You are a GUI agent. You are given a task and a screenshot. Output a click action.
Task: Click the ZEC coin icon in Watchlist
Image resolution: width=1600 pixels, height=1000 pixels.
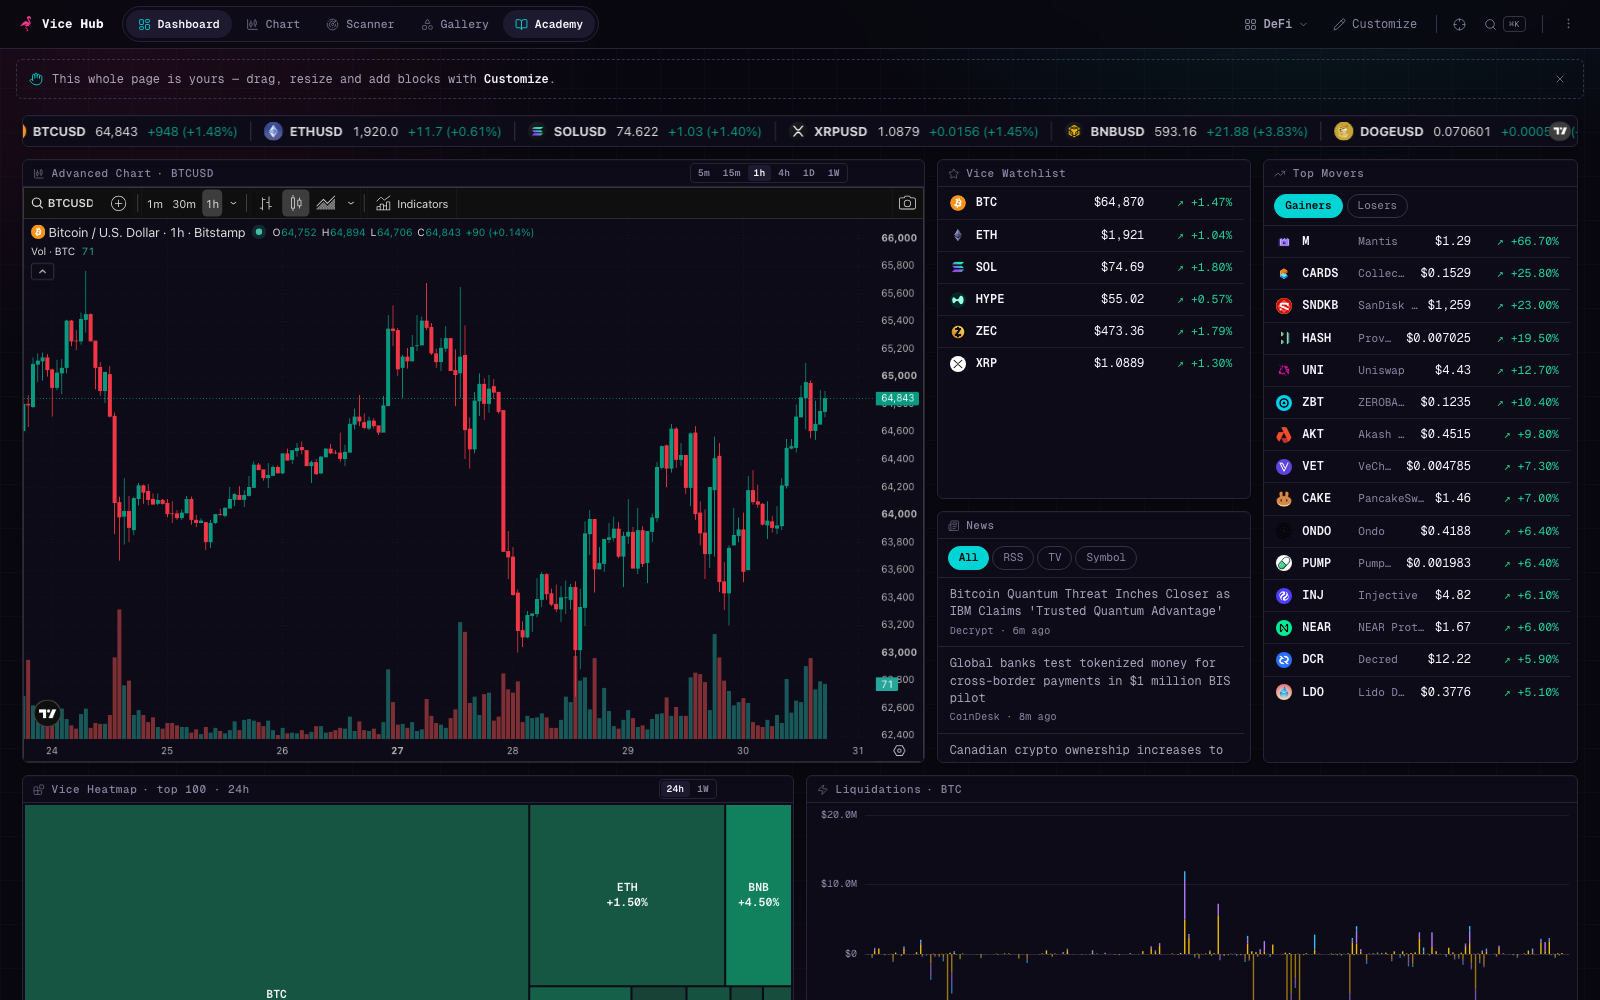(958, 331)
